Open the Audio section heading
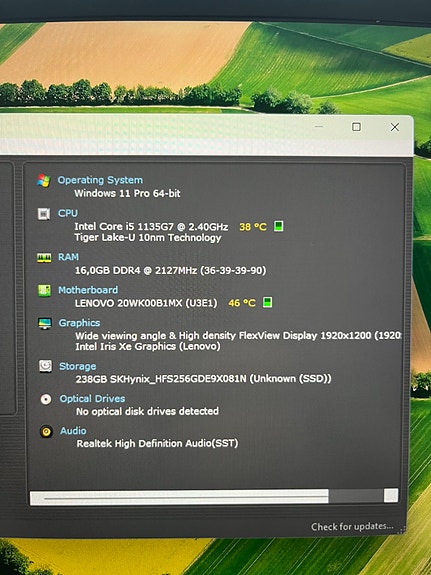 (x=73, y=431)
